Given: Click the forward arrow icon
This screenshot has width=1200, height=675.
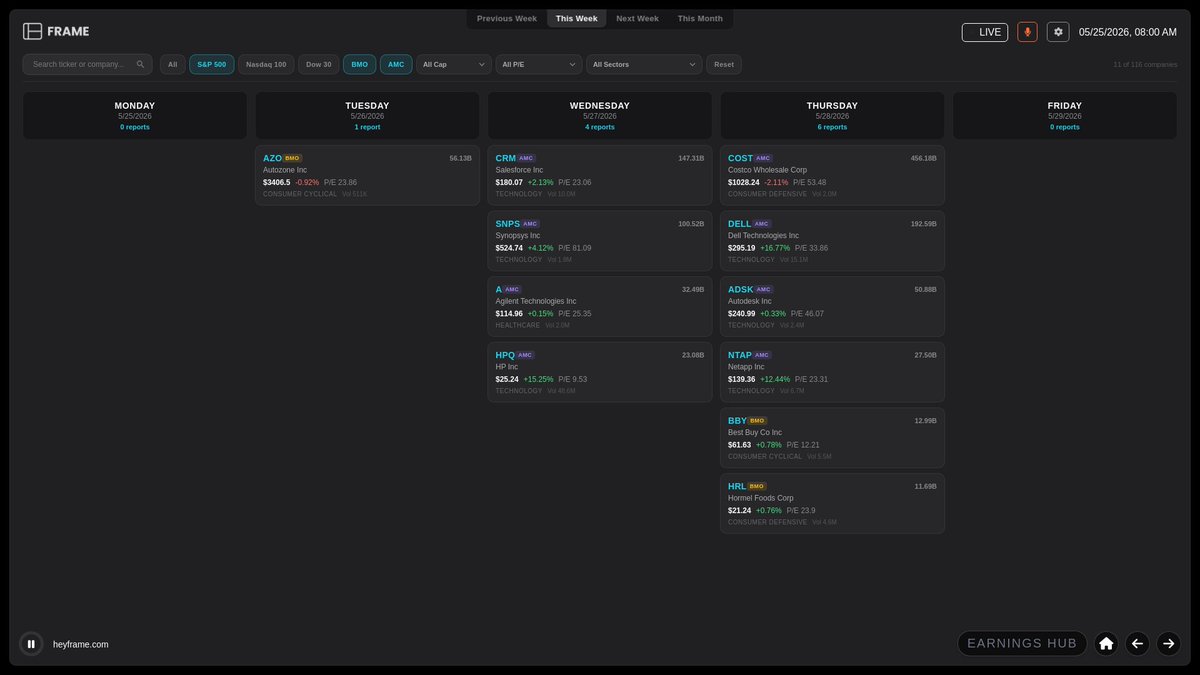Looking at the screenshot, I should pos(1168,643).
